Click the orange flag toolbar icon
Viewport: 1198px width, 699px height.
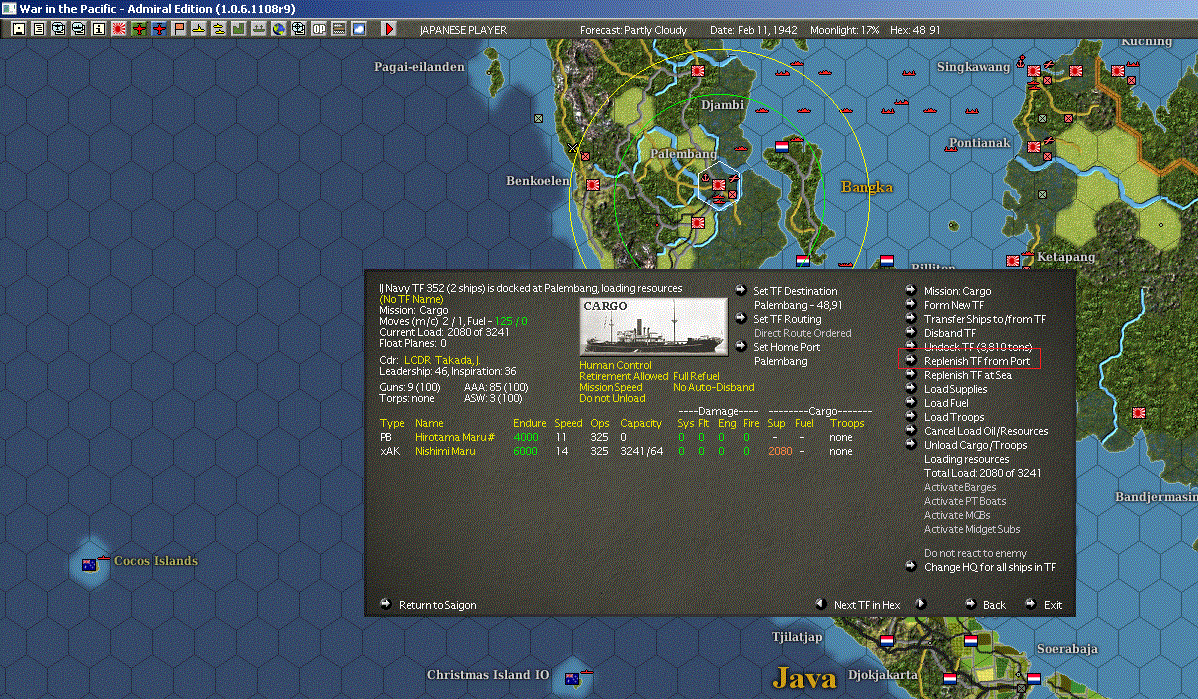point(179,29)
